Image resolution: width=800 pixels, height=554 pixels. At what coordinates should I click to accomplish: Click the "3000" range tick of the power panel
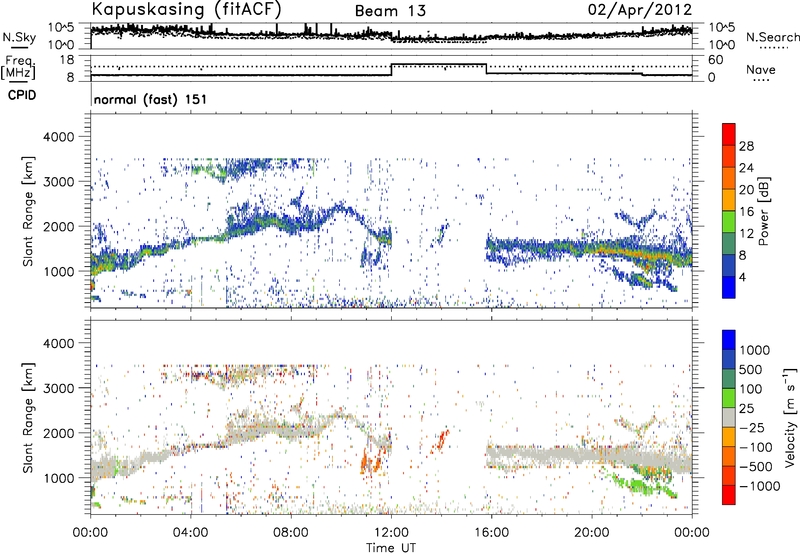tap(61, 182)
